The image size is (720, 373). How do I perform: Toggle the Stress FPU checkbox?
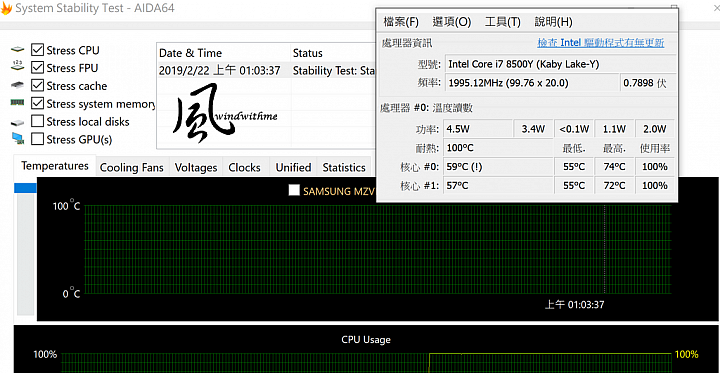tap(38, 68)
